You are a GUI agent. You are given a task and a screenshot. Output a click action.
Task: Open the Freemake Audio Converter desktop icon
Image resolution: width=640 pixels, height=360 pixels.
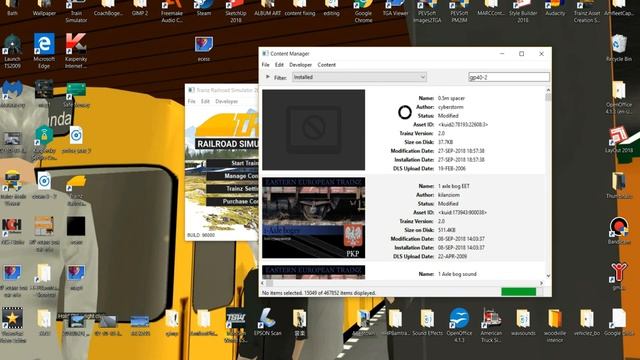(x=172, y=11)
